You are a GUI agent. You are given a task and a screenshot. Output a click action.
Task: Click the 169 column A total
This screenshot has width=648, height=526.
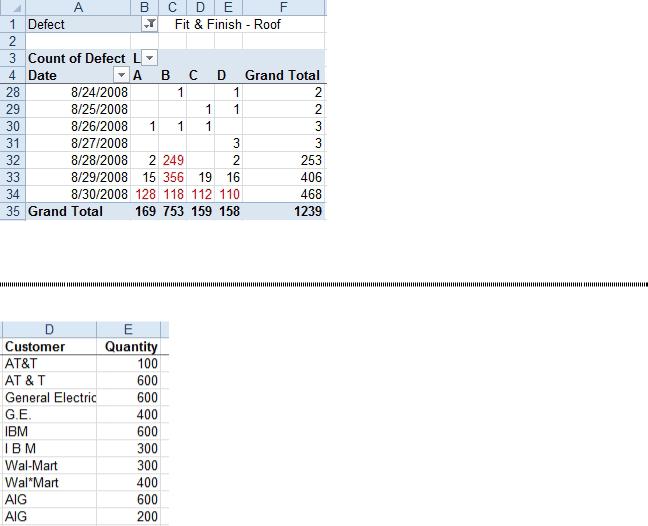(145, 211)
